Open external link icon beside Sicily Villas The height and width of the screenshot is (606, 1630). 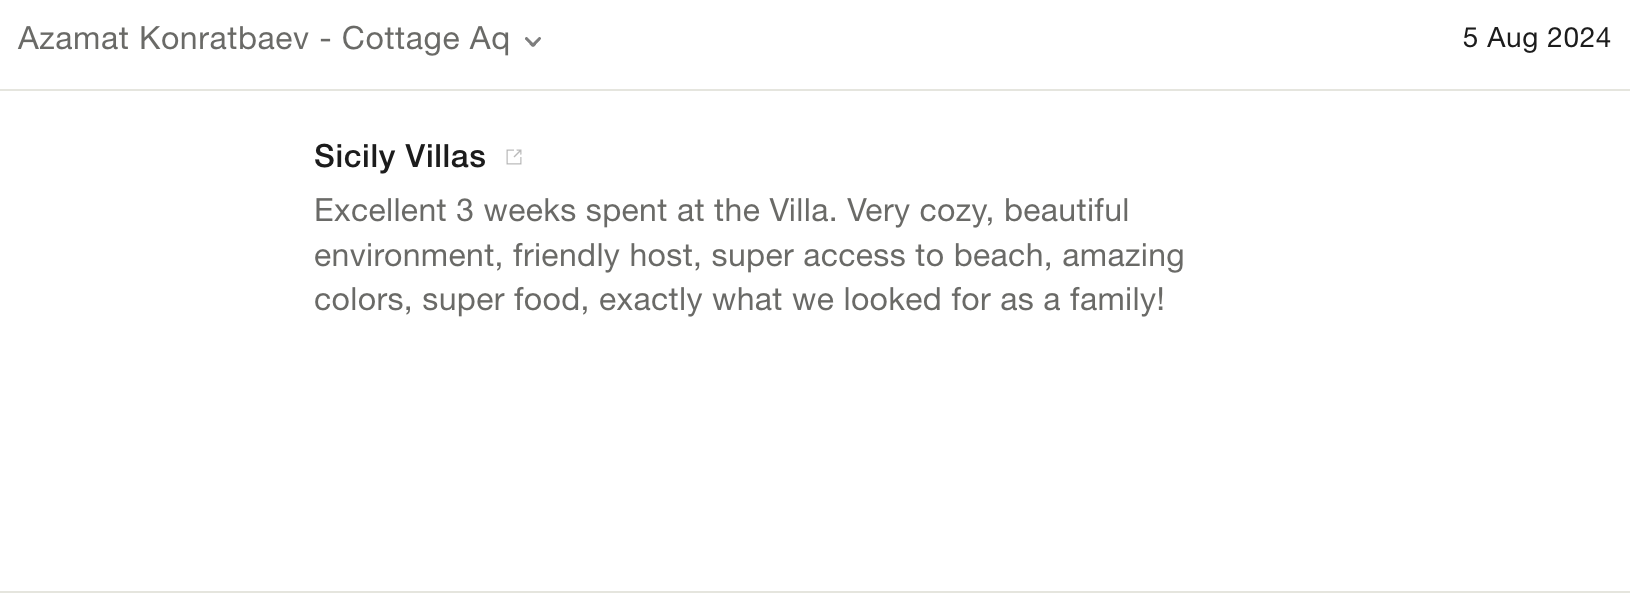coord(514,157)
